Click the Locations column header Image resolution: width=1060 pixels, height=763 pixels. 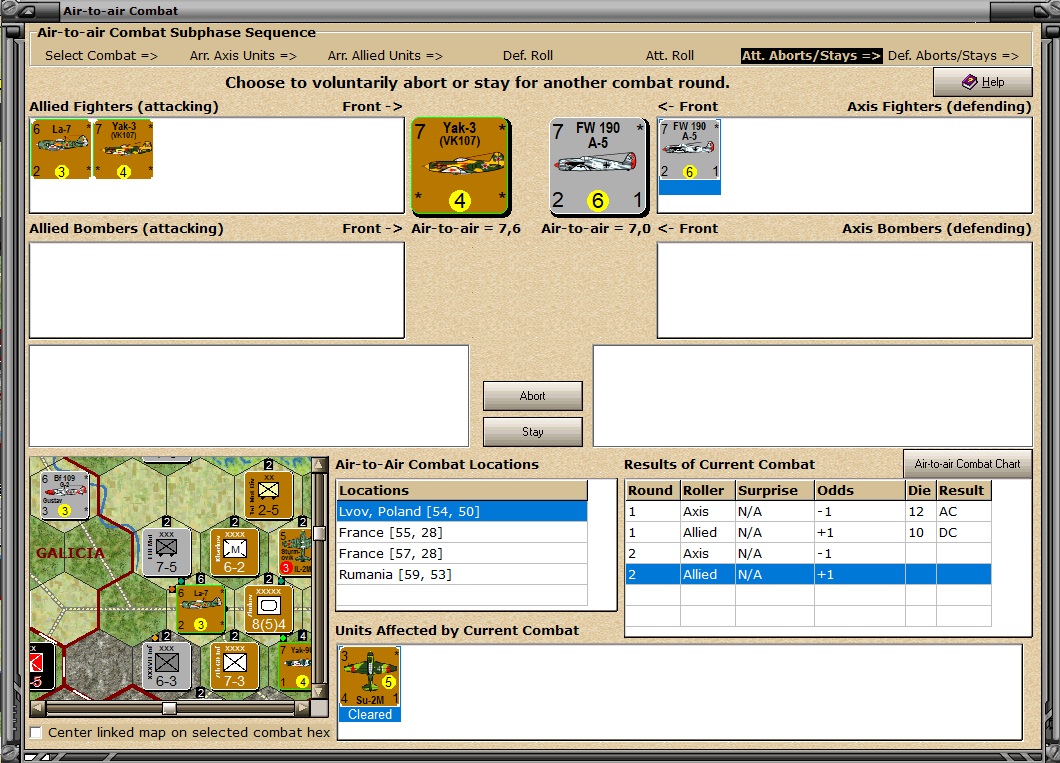462,491
